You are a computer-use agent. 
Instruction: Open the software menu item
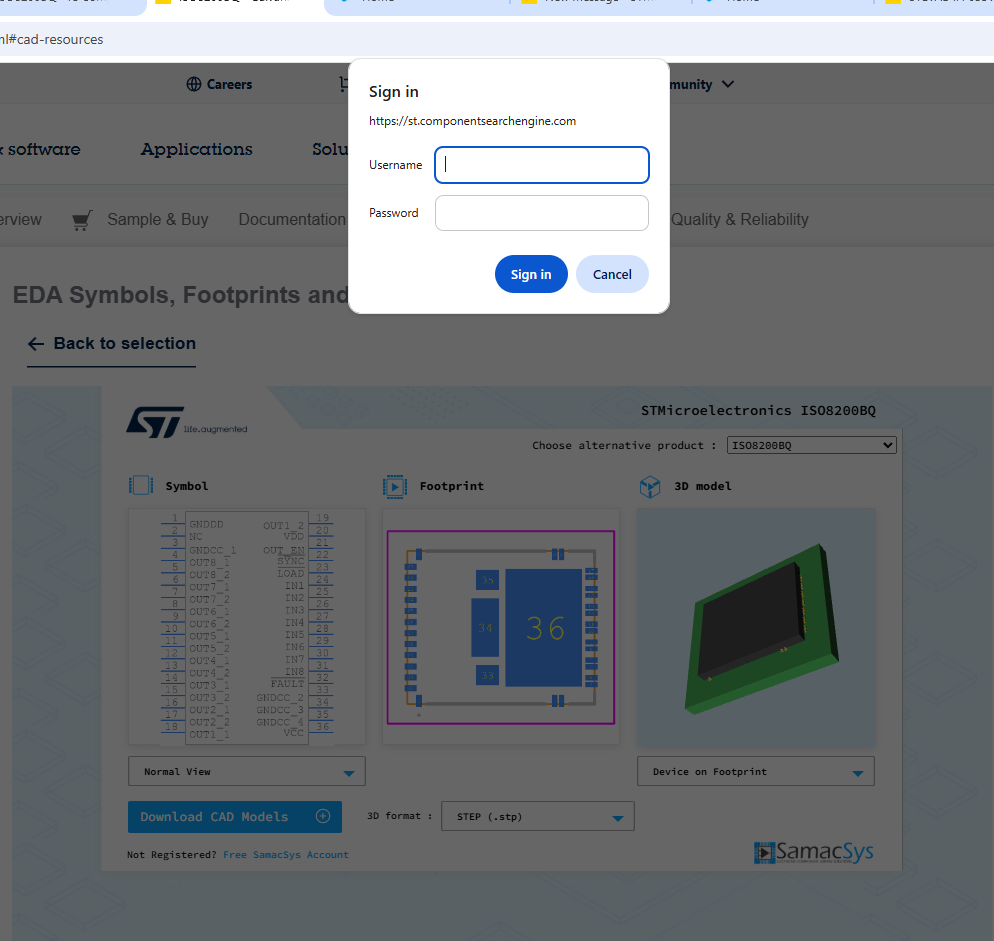(x=42, y=149)
